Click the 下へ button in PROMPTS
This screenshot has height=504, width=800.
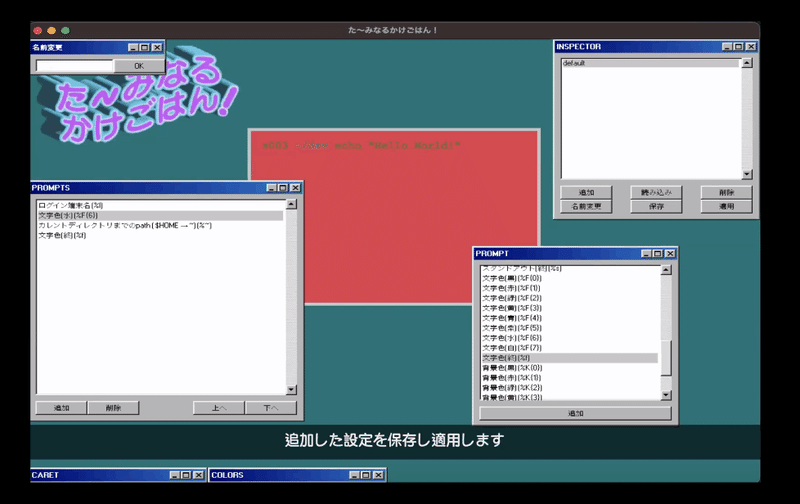coord(271,408)
